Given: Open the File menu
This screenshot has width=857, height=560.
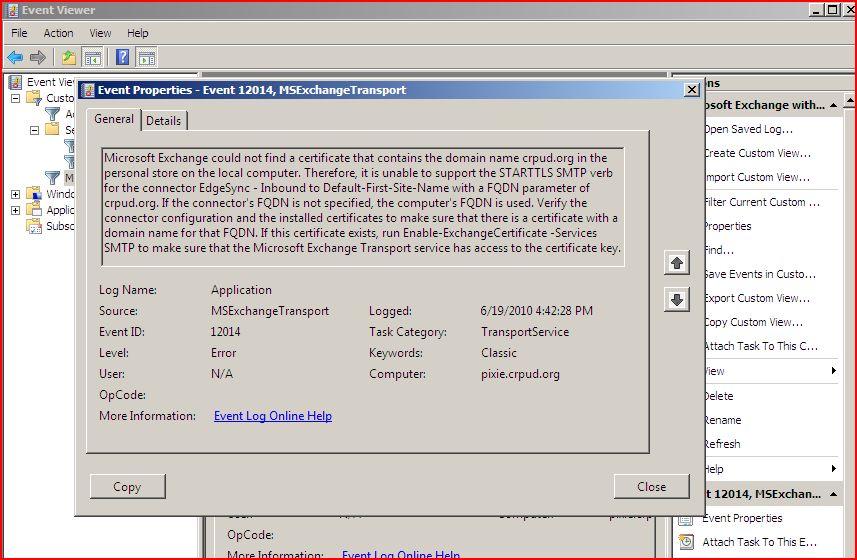Looking at the screenshot, I should (x=19, y=33).
